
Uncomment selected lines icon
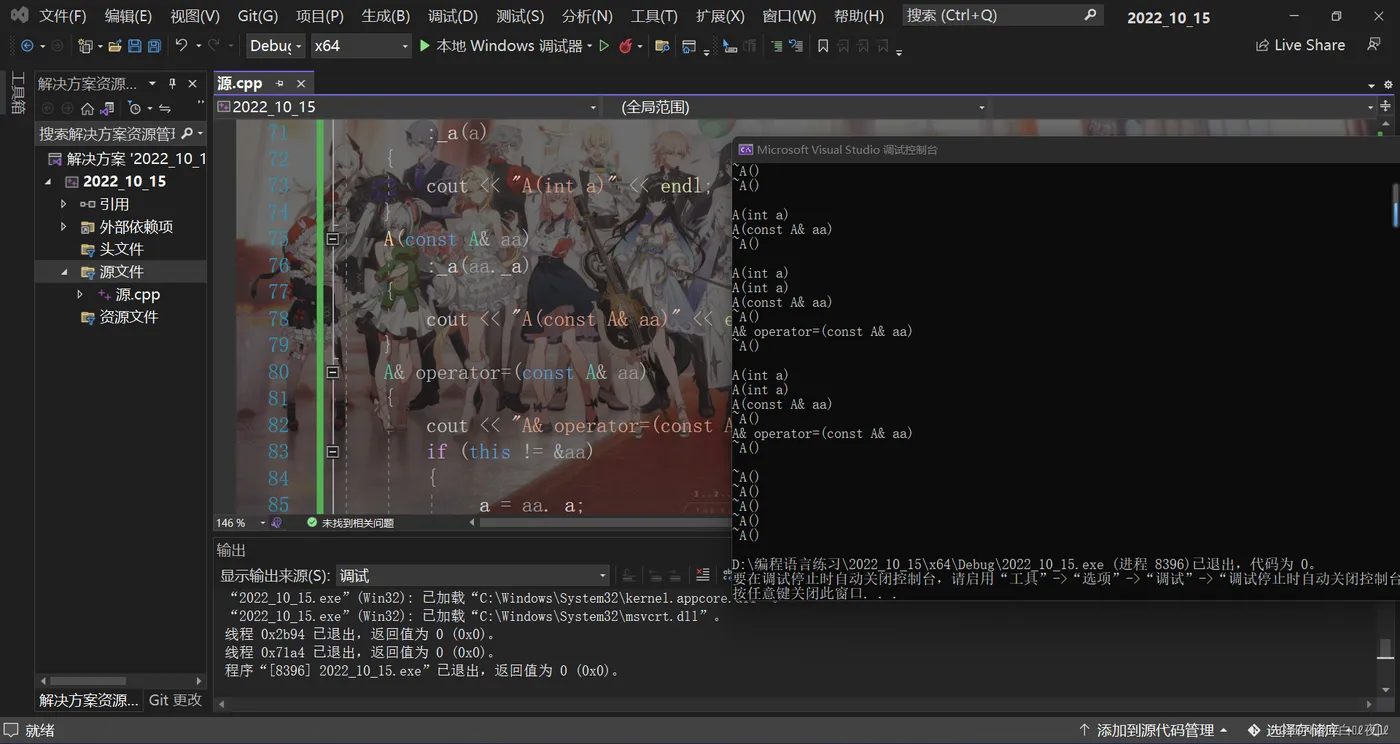[x=796, y=46]
